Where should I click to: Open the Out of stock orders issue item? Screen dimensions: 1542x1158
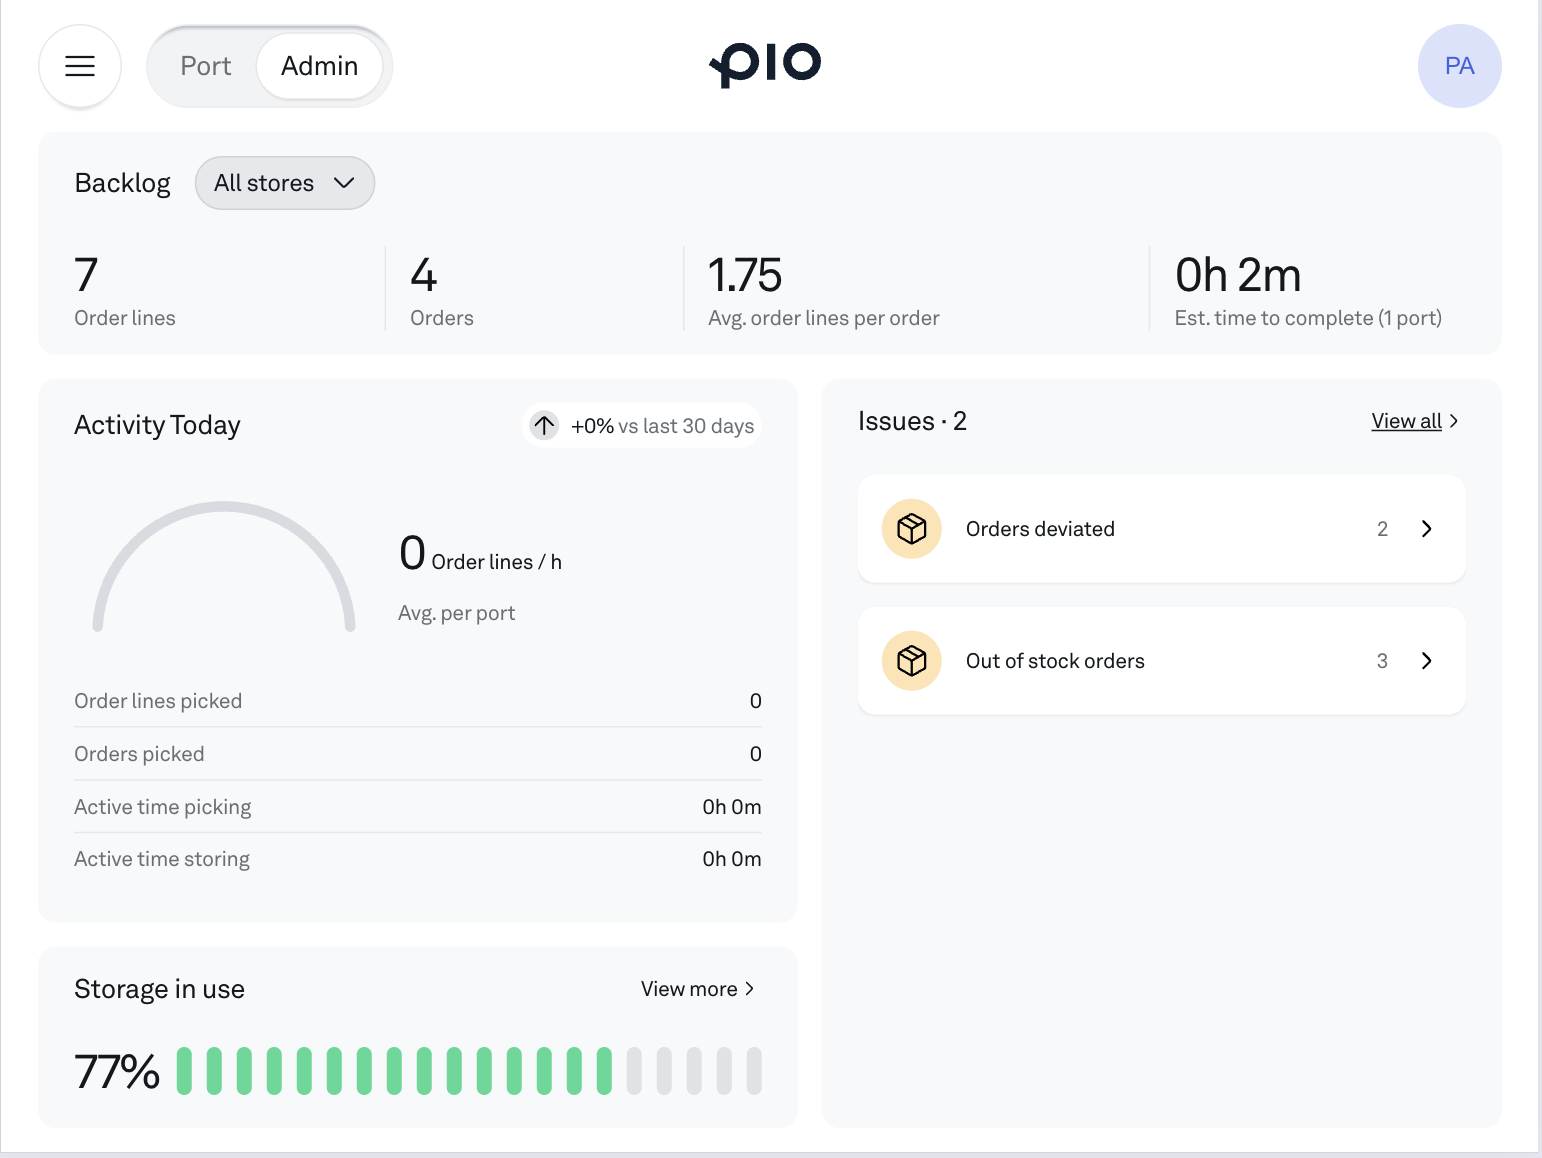pyautogui.click(x=1160, y=661)
